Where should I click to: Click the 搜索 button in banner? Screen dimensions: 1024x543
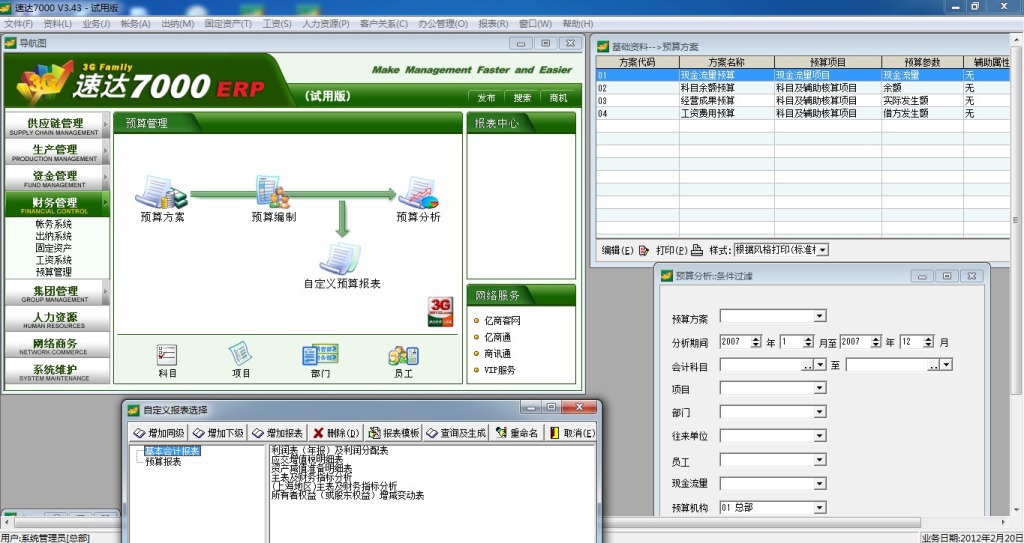[522, 98]
